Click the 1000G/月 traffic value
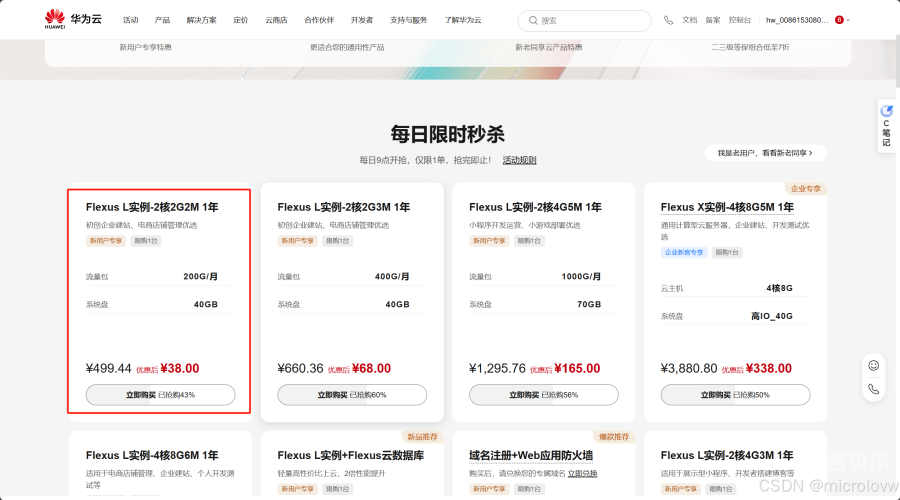Screen dimensions: 900x500 coord(581,277)
